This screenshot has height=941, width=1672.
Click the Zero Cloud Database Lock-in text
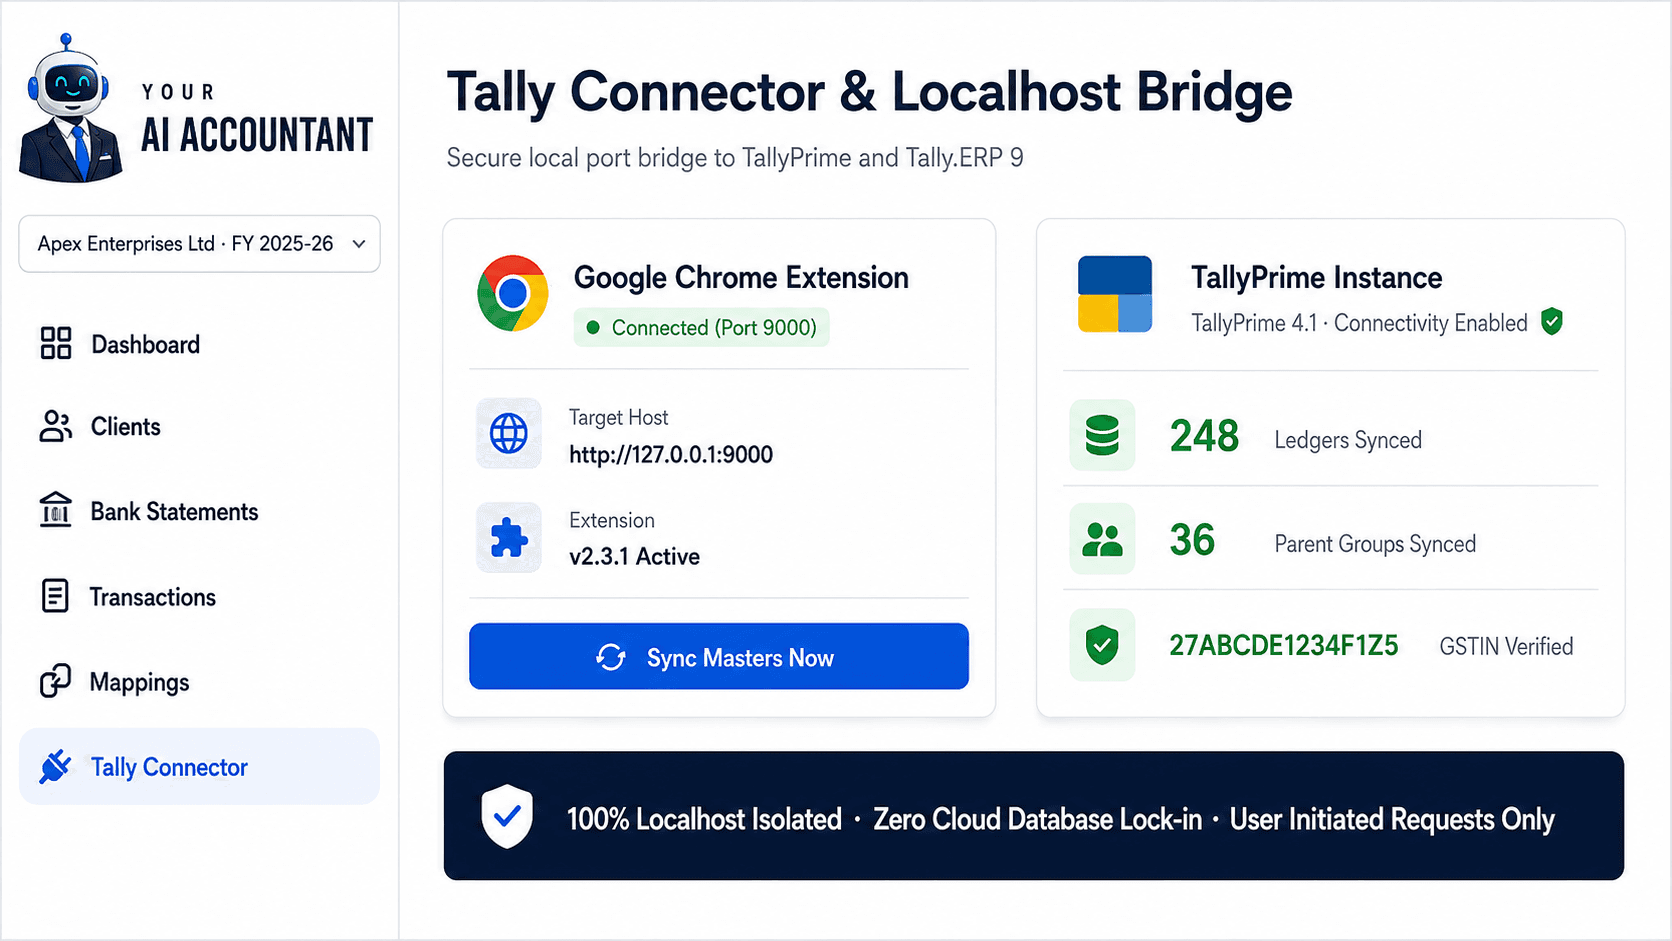pos(1037,819)
